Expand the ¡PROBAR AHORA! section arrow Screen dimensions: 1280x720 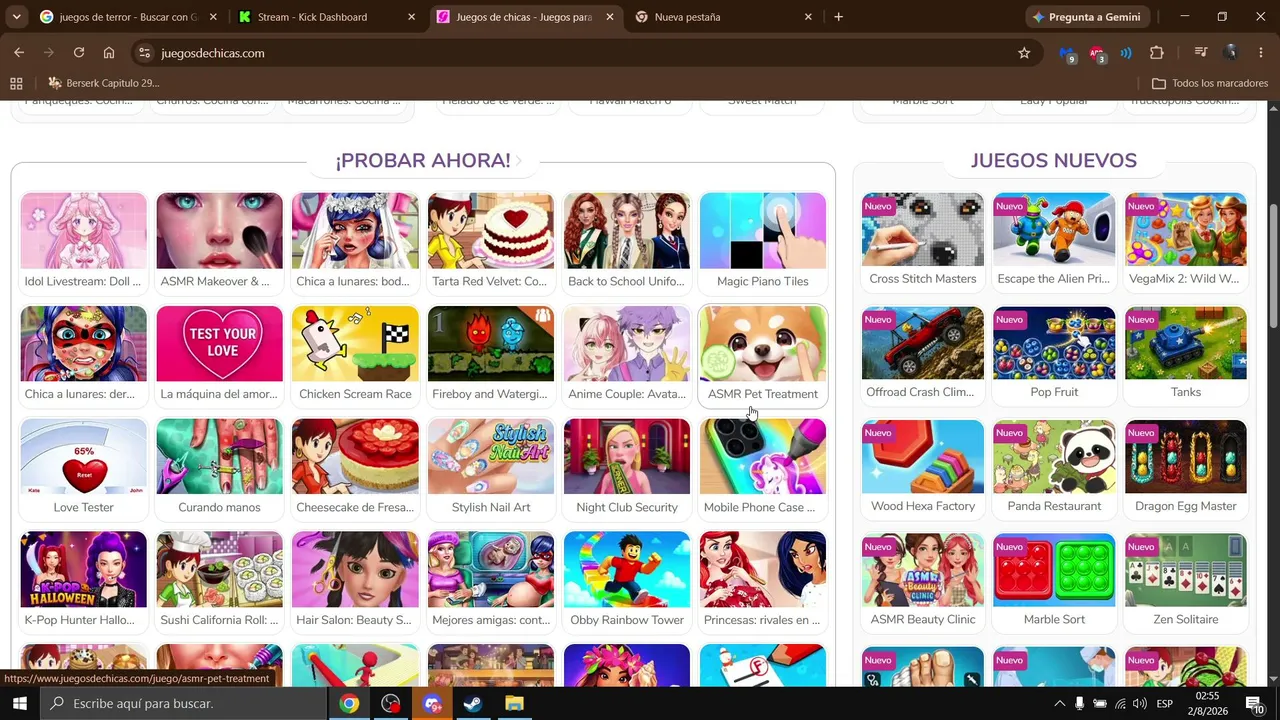519,161
